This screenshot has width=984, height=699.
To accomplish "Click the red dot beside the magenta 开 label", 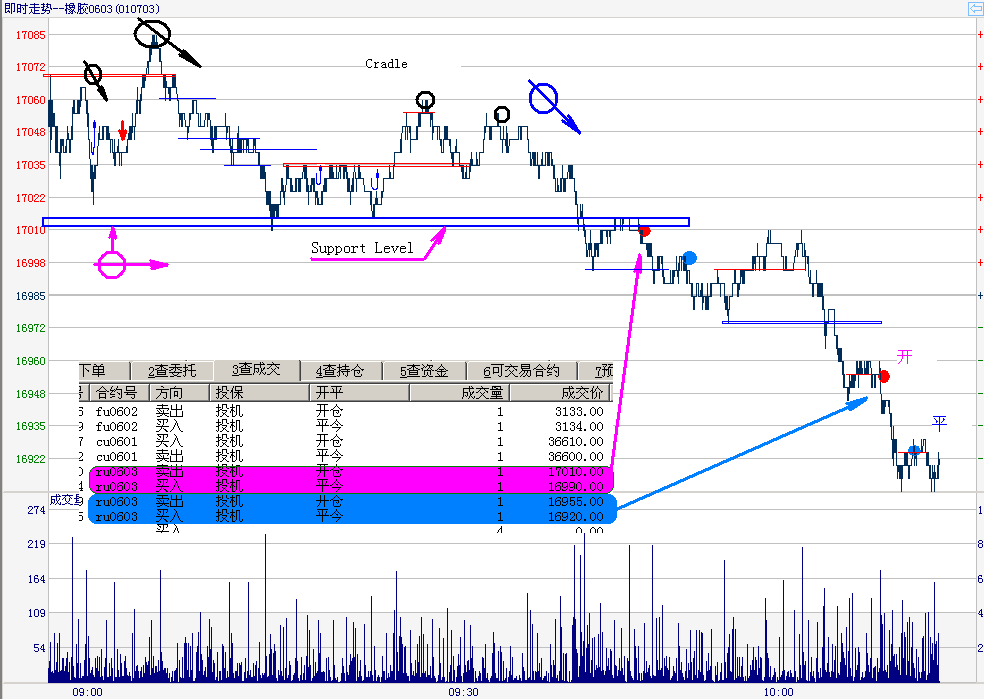I will pos(884,376).
